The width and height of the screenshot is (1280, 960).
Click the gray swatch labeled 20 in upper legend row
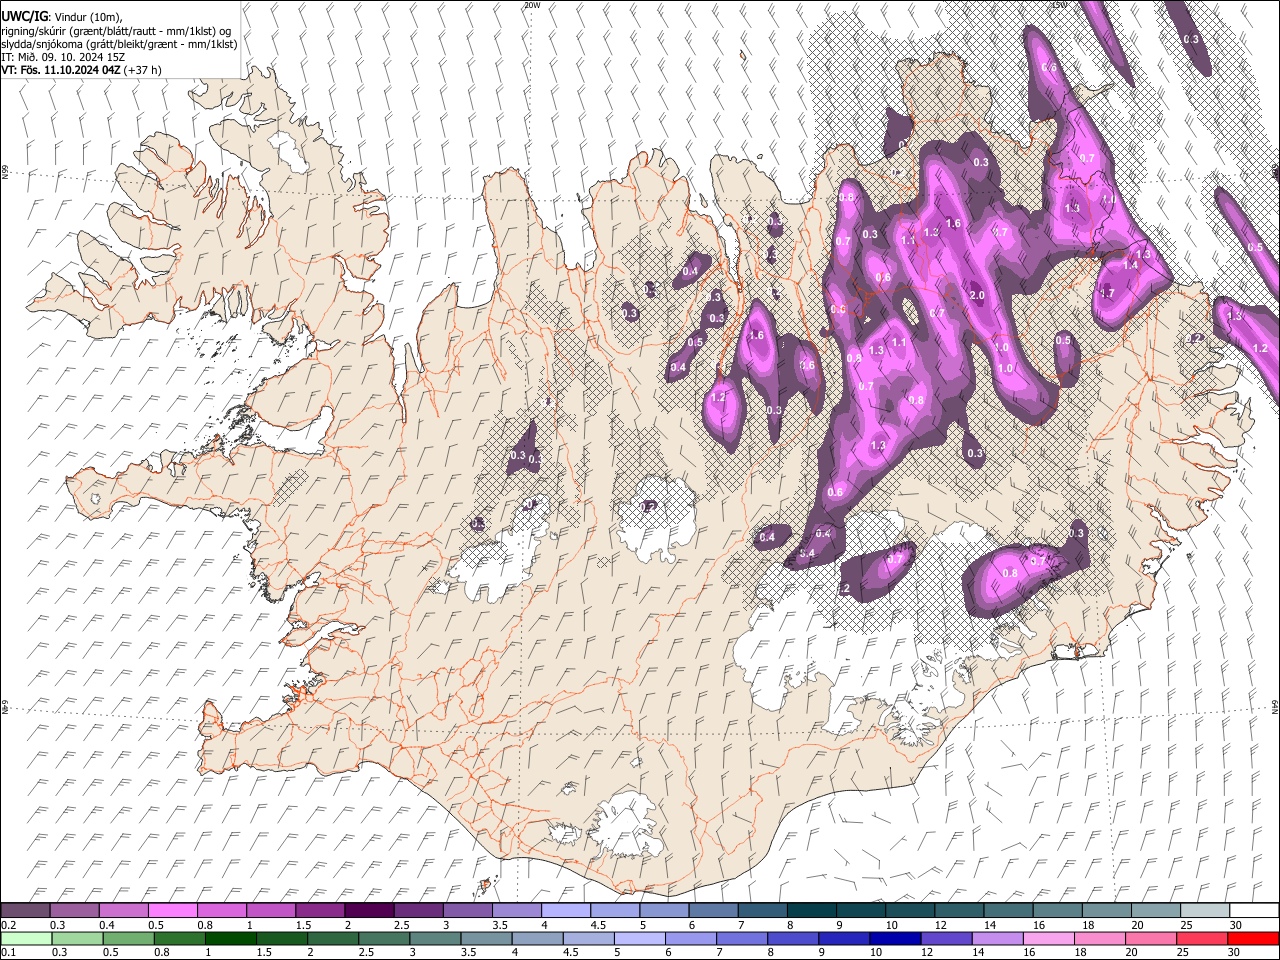point(1156,910)
